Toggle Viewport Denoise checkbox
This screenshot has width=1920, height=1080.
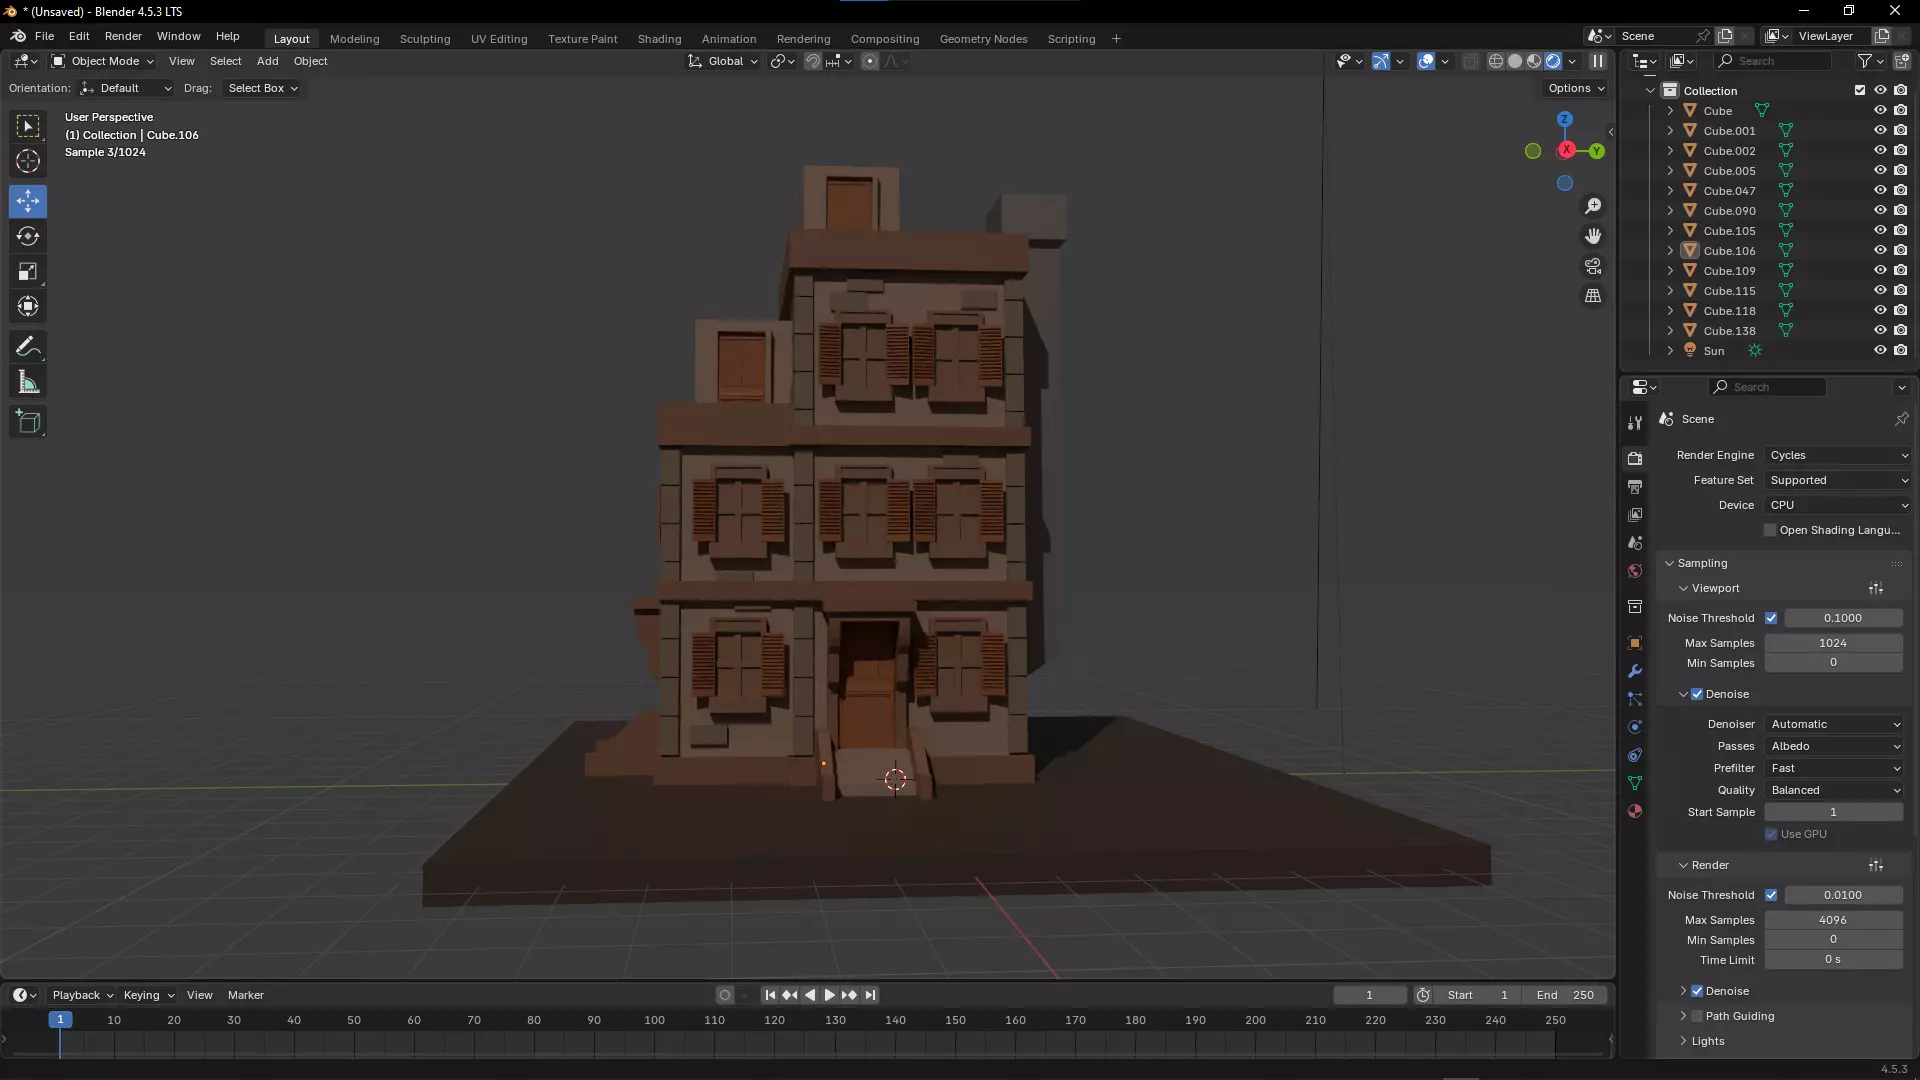1697,694
